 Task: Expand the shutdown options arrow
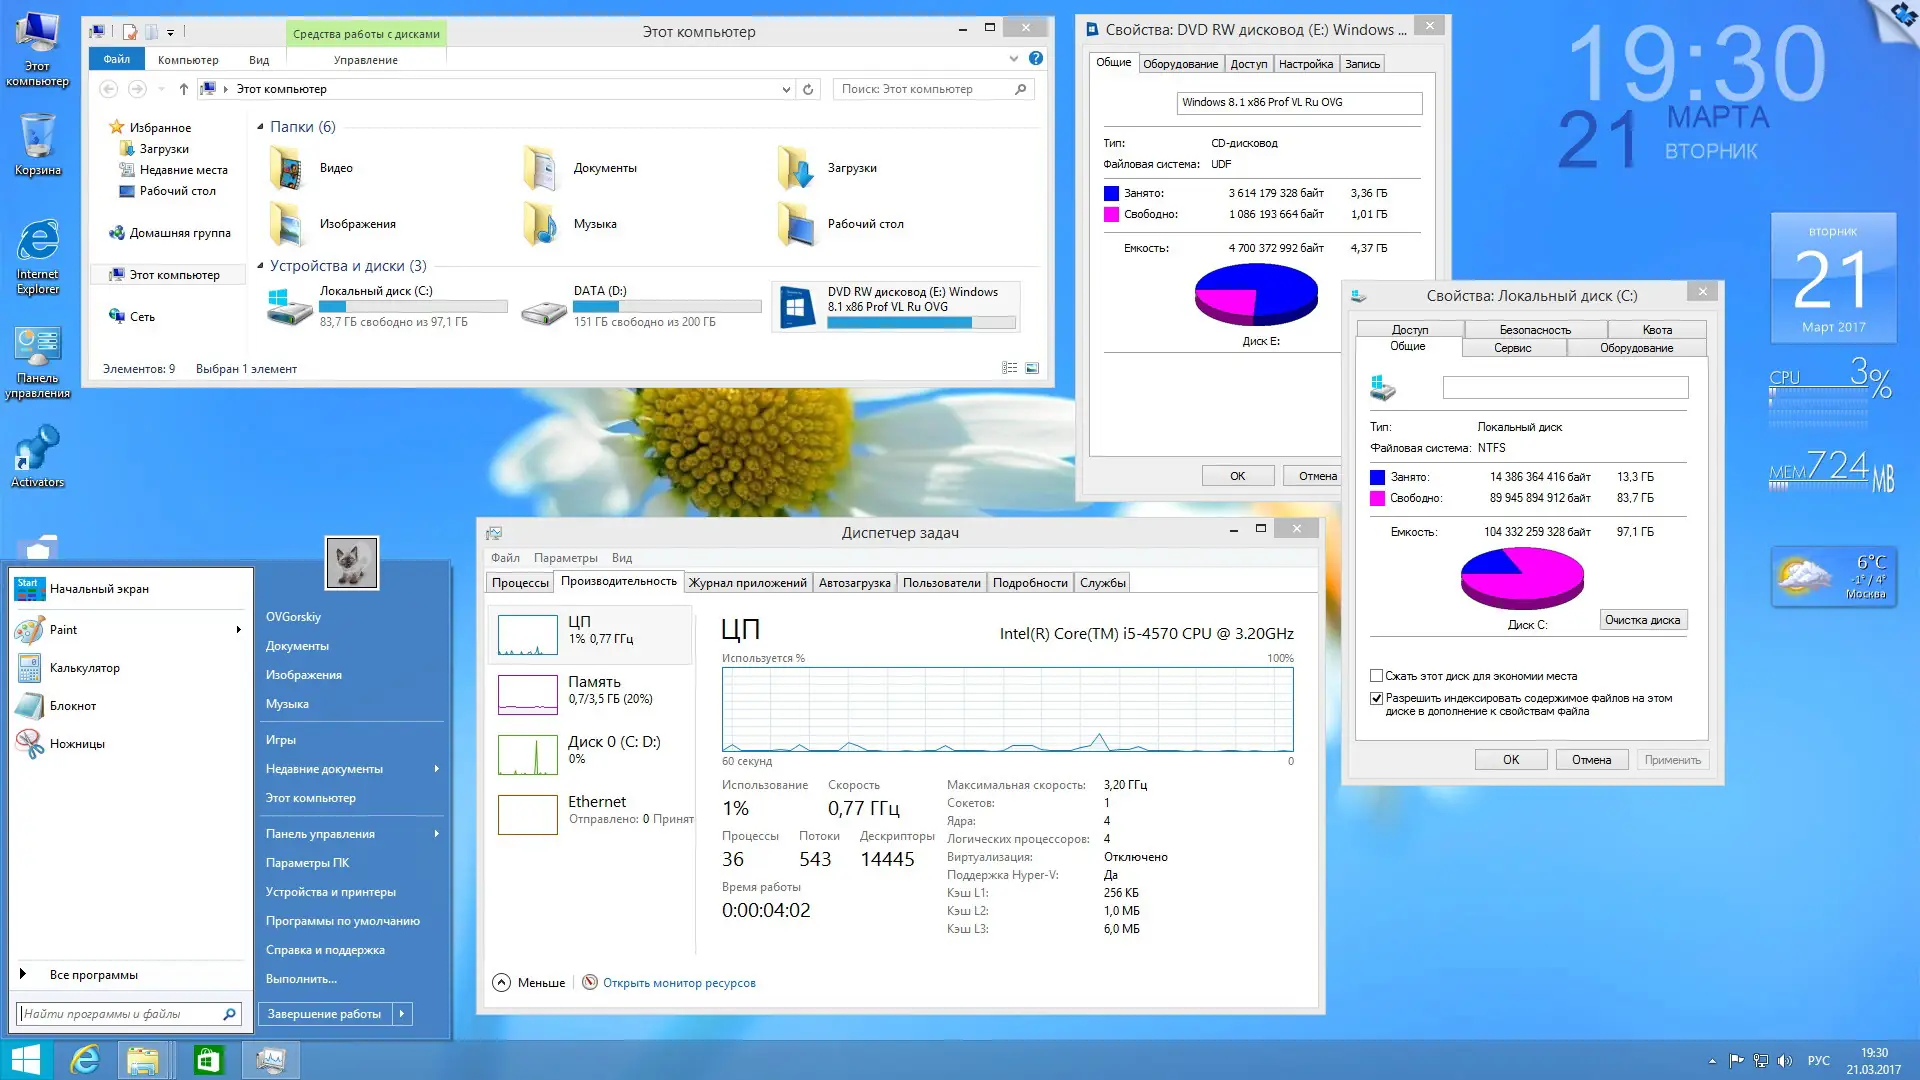(x=402, y=1013)
